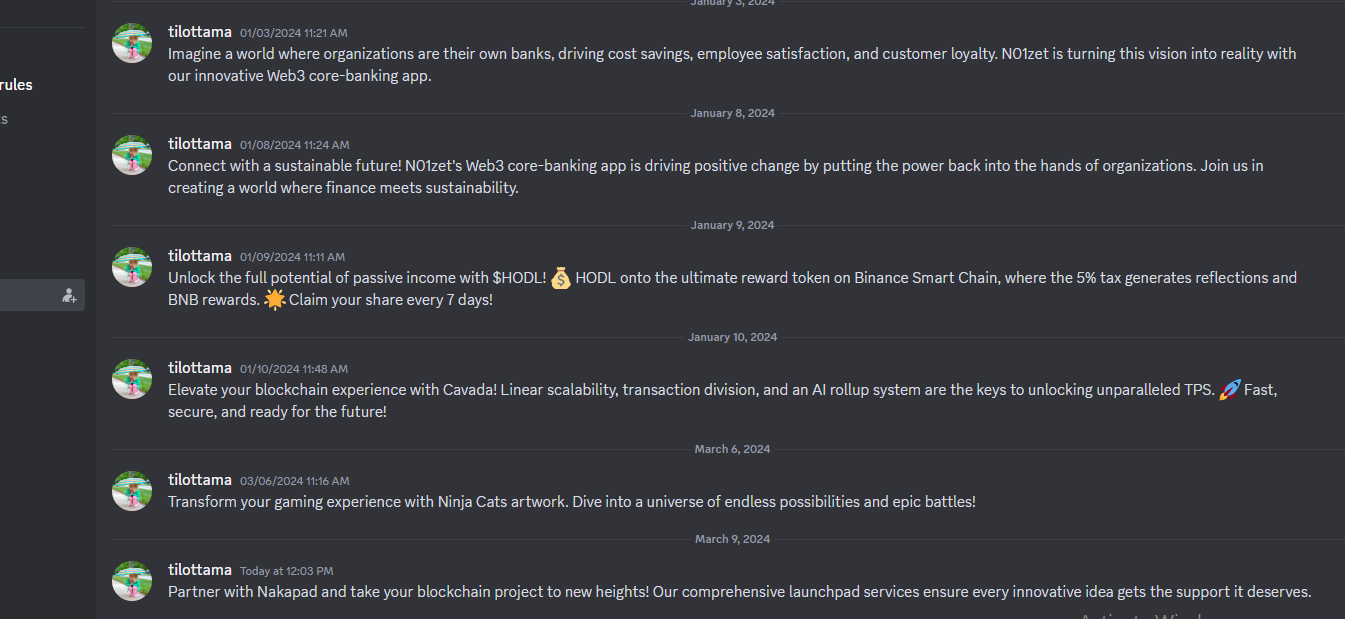
Task: Select the tilottama username on the 01/09/2024 message
Action: 200,256
